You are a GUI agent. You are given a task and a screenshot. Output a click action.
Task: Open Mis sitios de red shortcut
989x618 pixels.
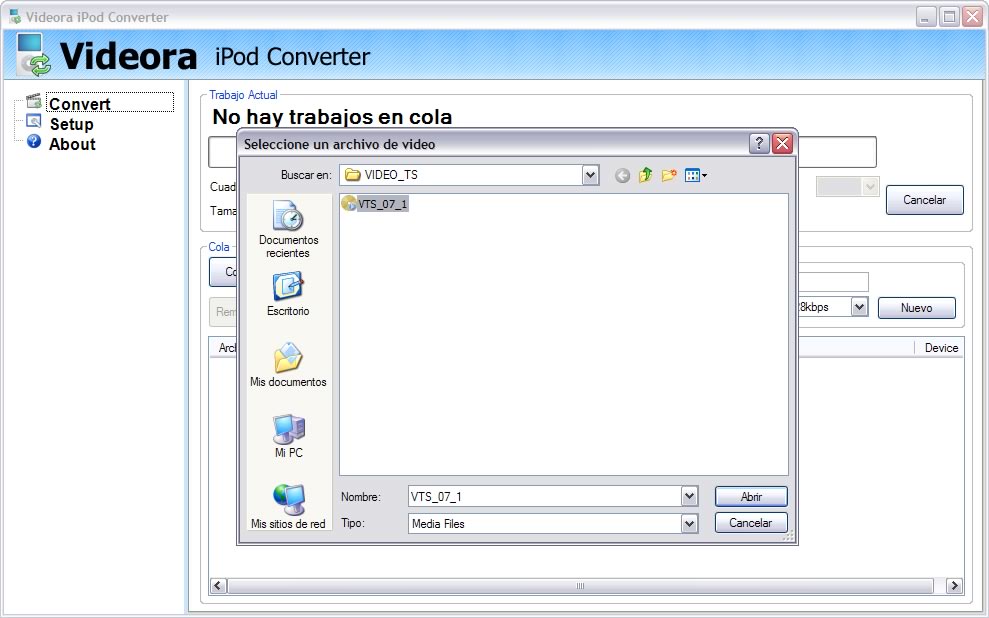click(288, 506)
